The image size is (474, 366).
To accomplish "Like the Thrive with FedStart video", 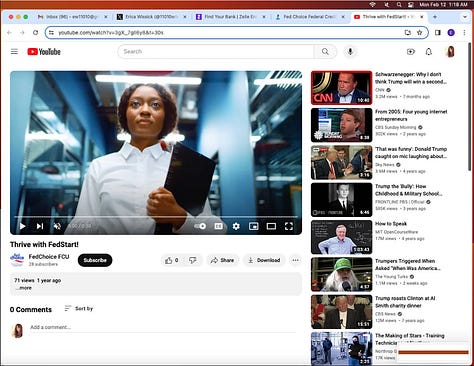I will (171, 260).
